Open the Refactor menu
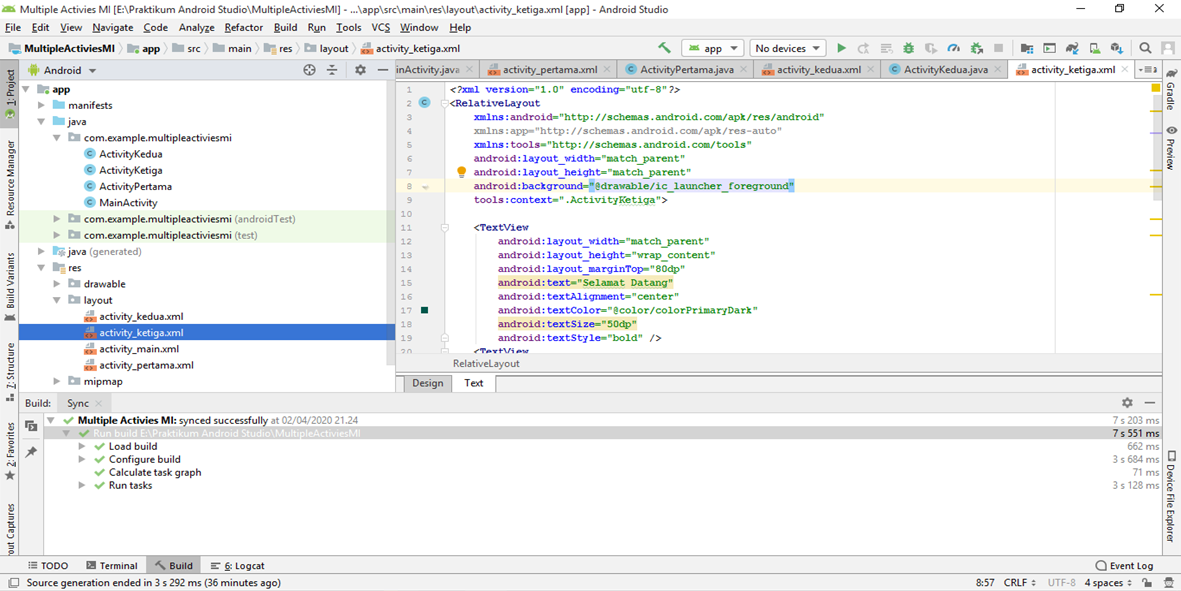 [244, 27]
